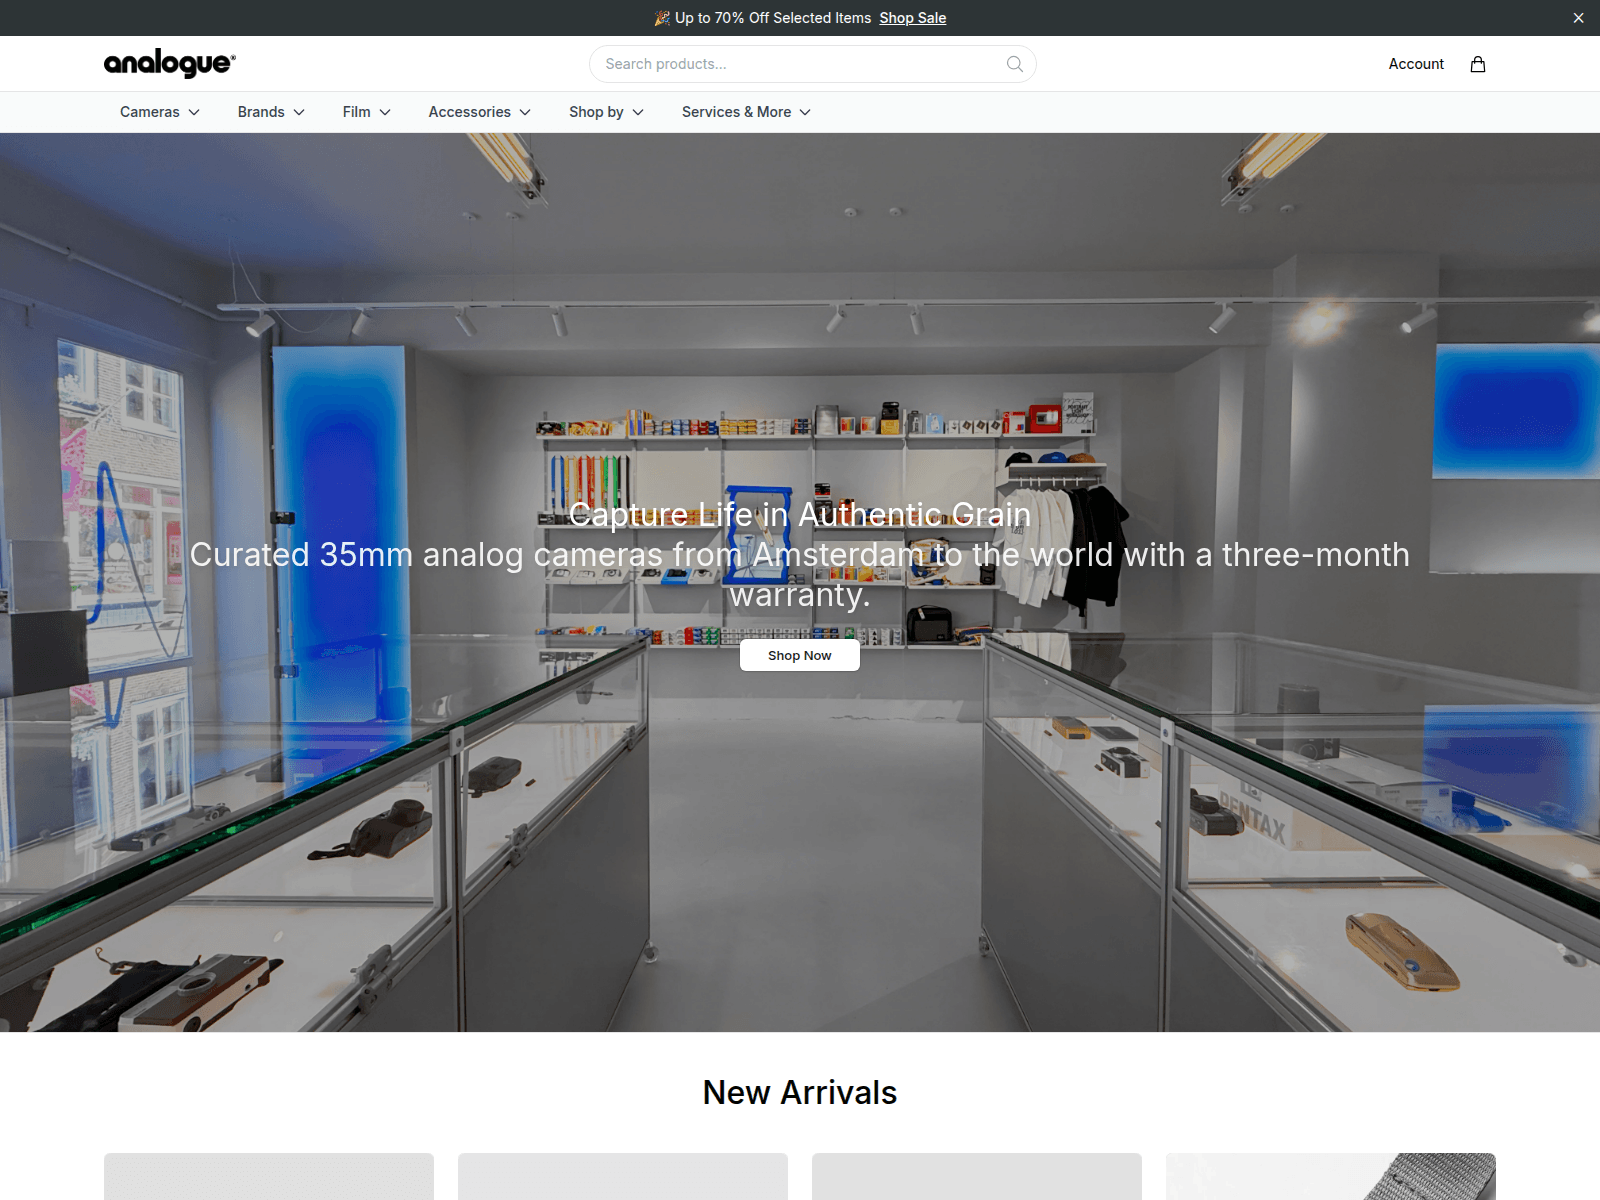Open the Accessories dropdown
The width and height of the screenshot is (1600, 1200).
(480, 112)
